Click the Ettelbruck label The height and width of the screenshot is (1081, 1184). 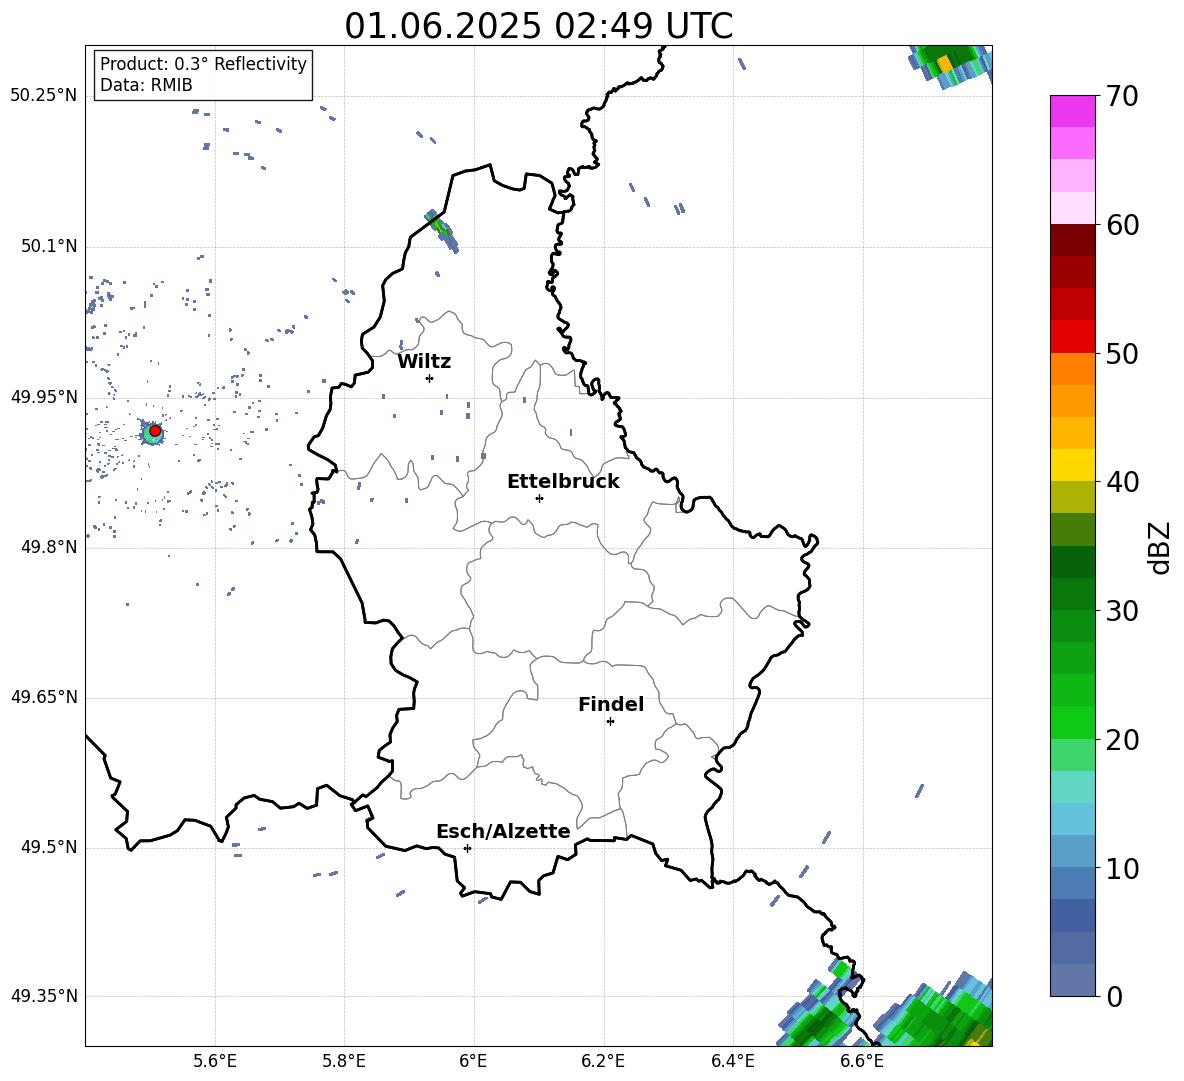563,482
